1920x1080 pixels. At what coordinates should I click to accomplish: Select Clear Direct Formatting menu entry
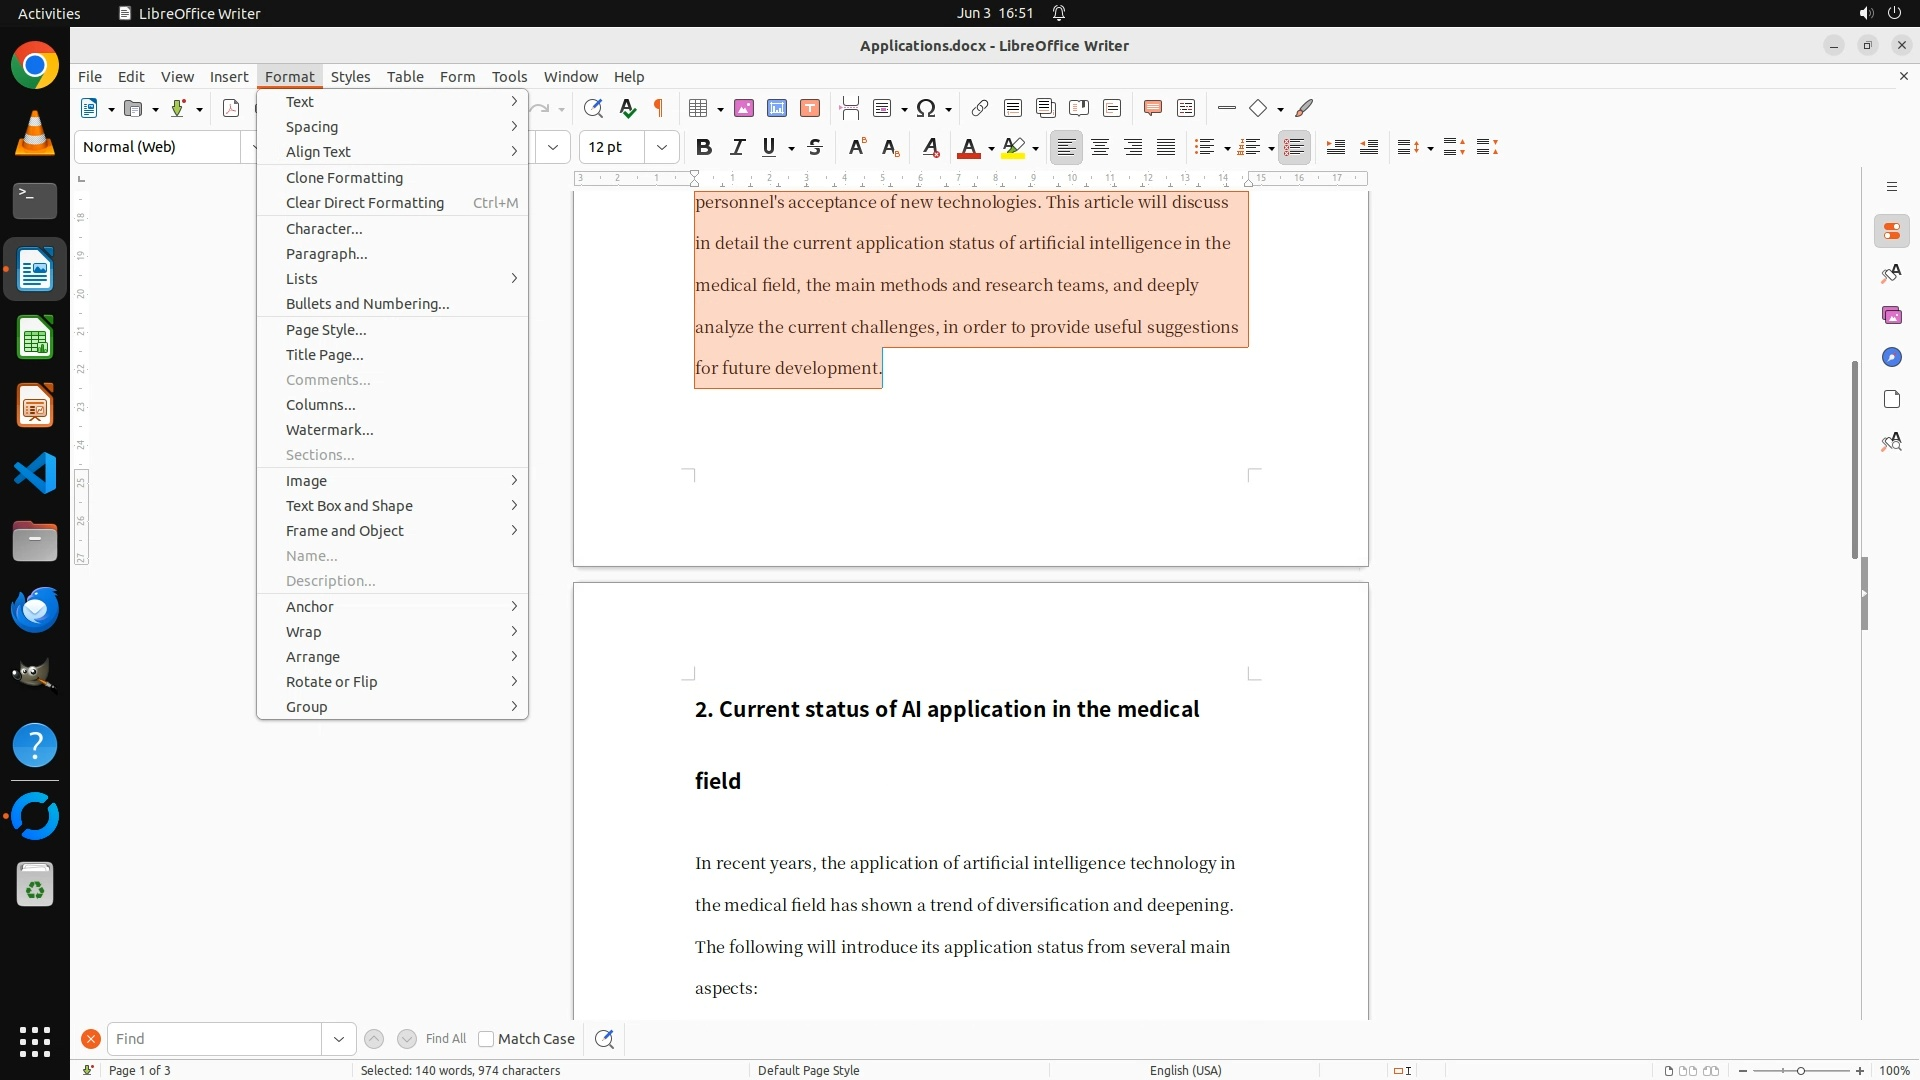coord(364,203)
